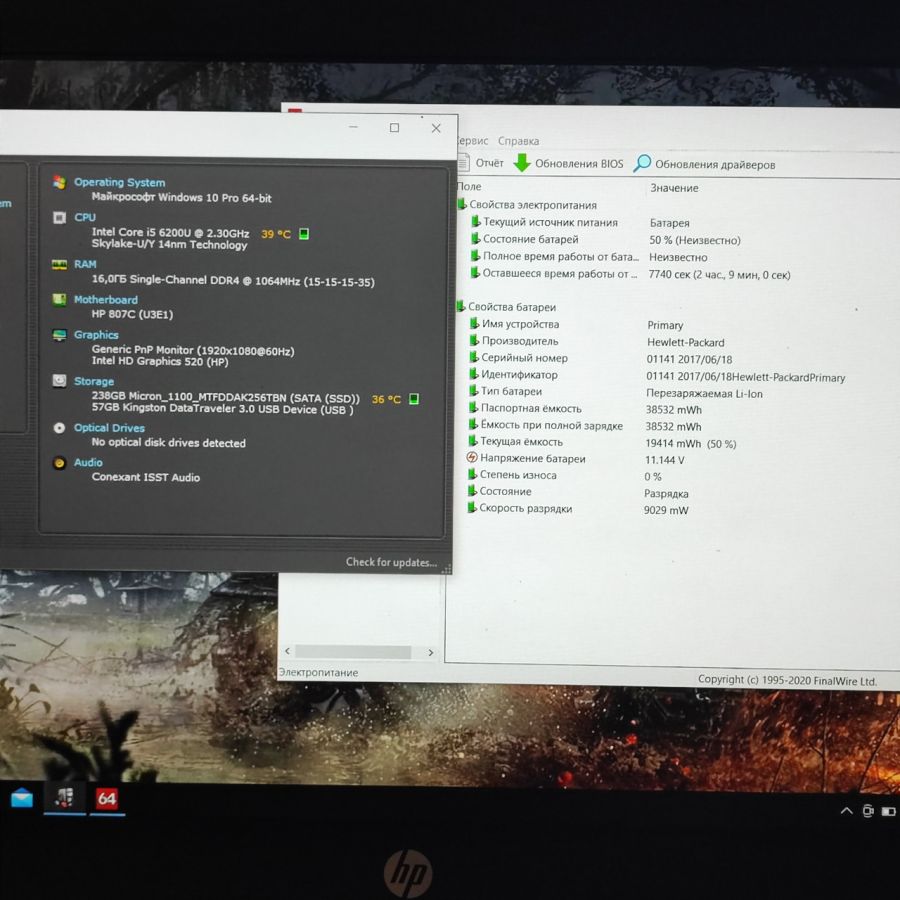Select the Свойства электропитания group row

click(x=527, y=205)
